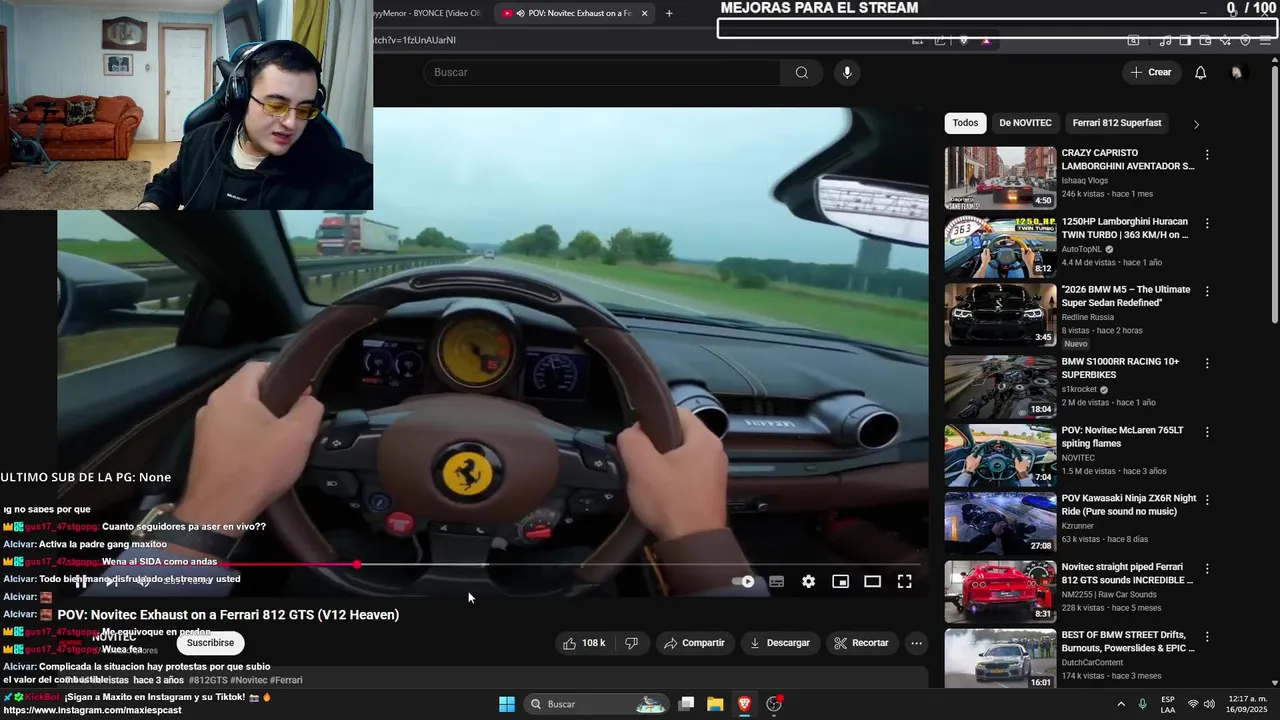Open the Brave browser taskbar icon
The image size is (1280, 720).
(744, 704)
